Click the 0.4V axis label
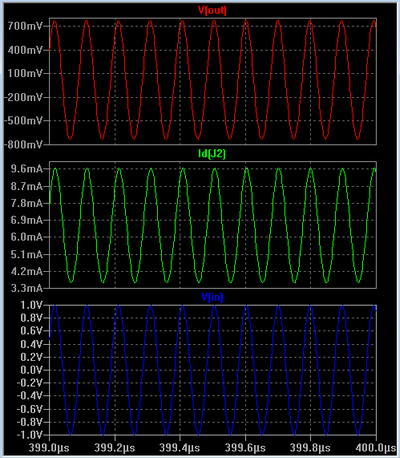The height and width of the screenshot is (458, 400). [x=32, y=344]
